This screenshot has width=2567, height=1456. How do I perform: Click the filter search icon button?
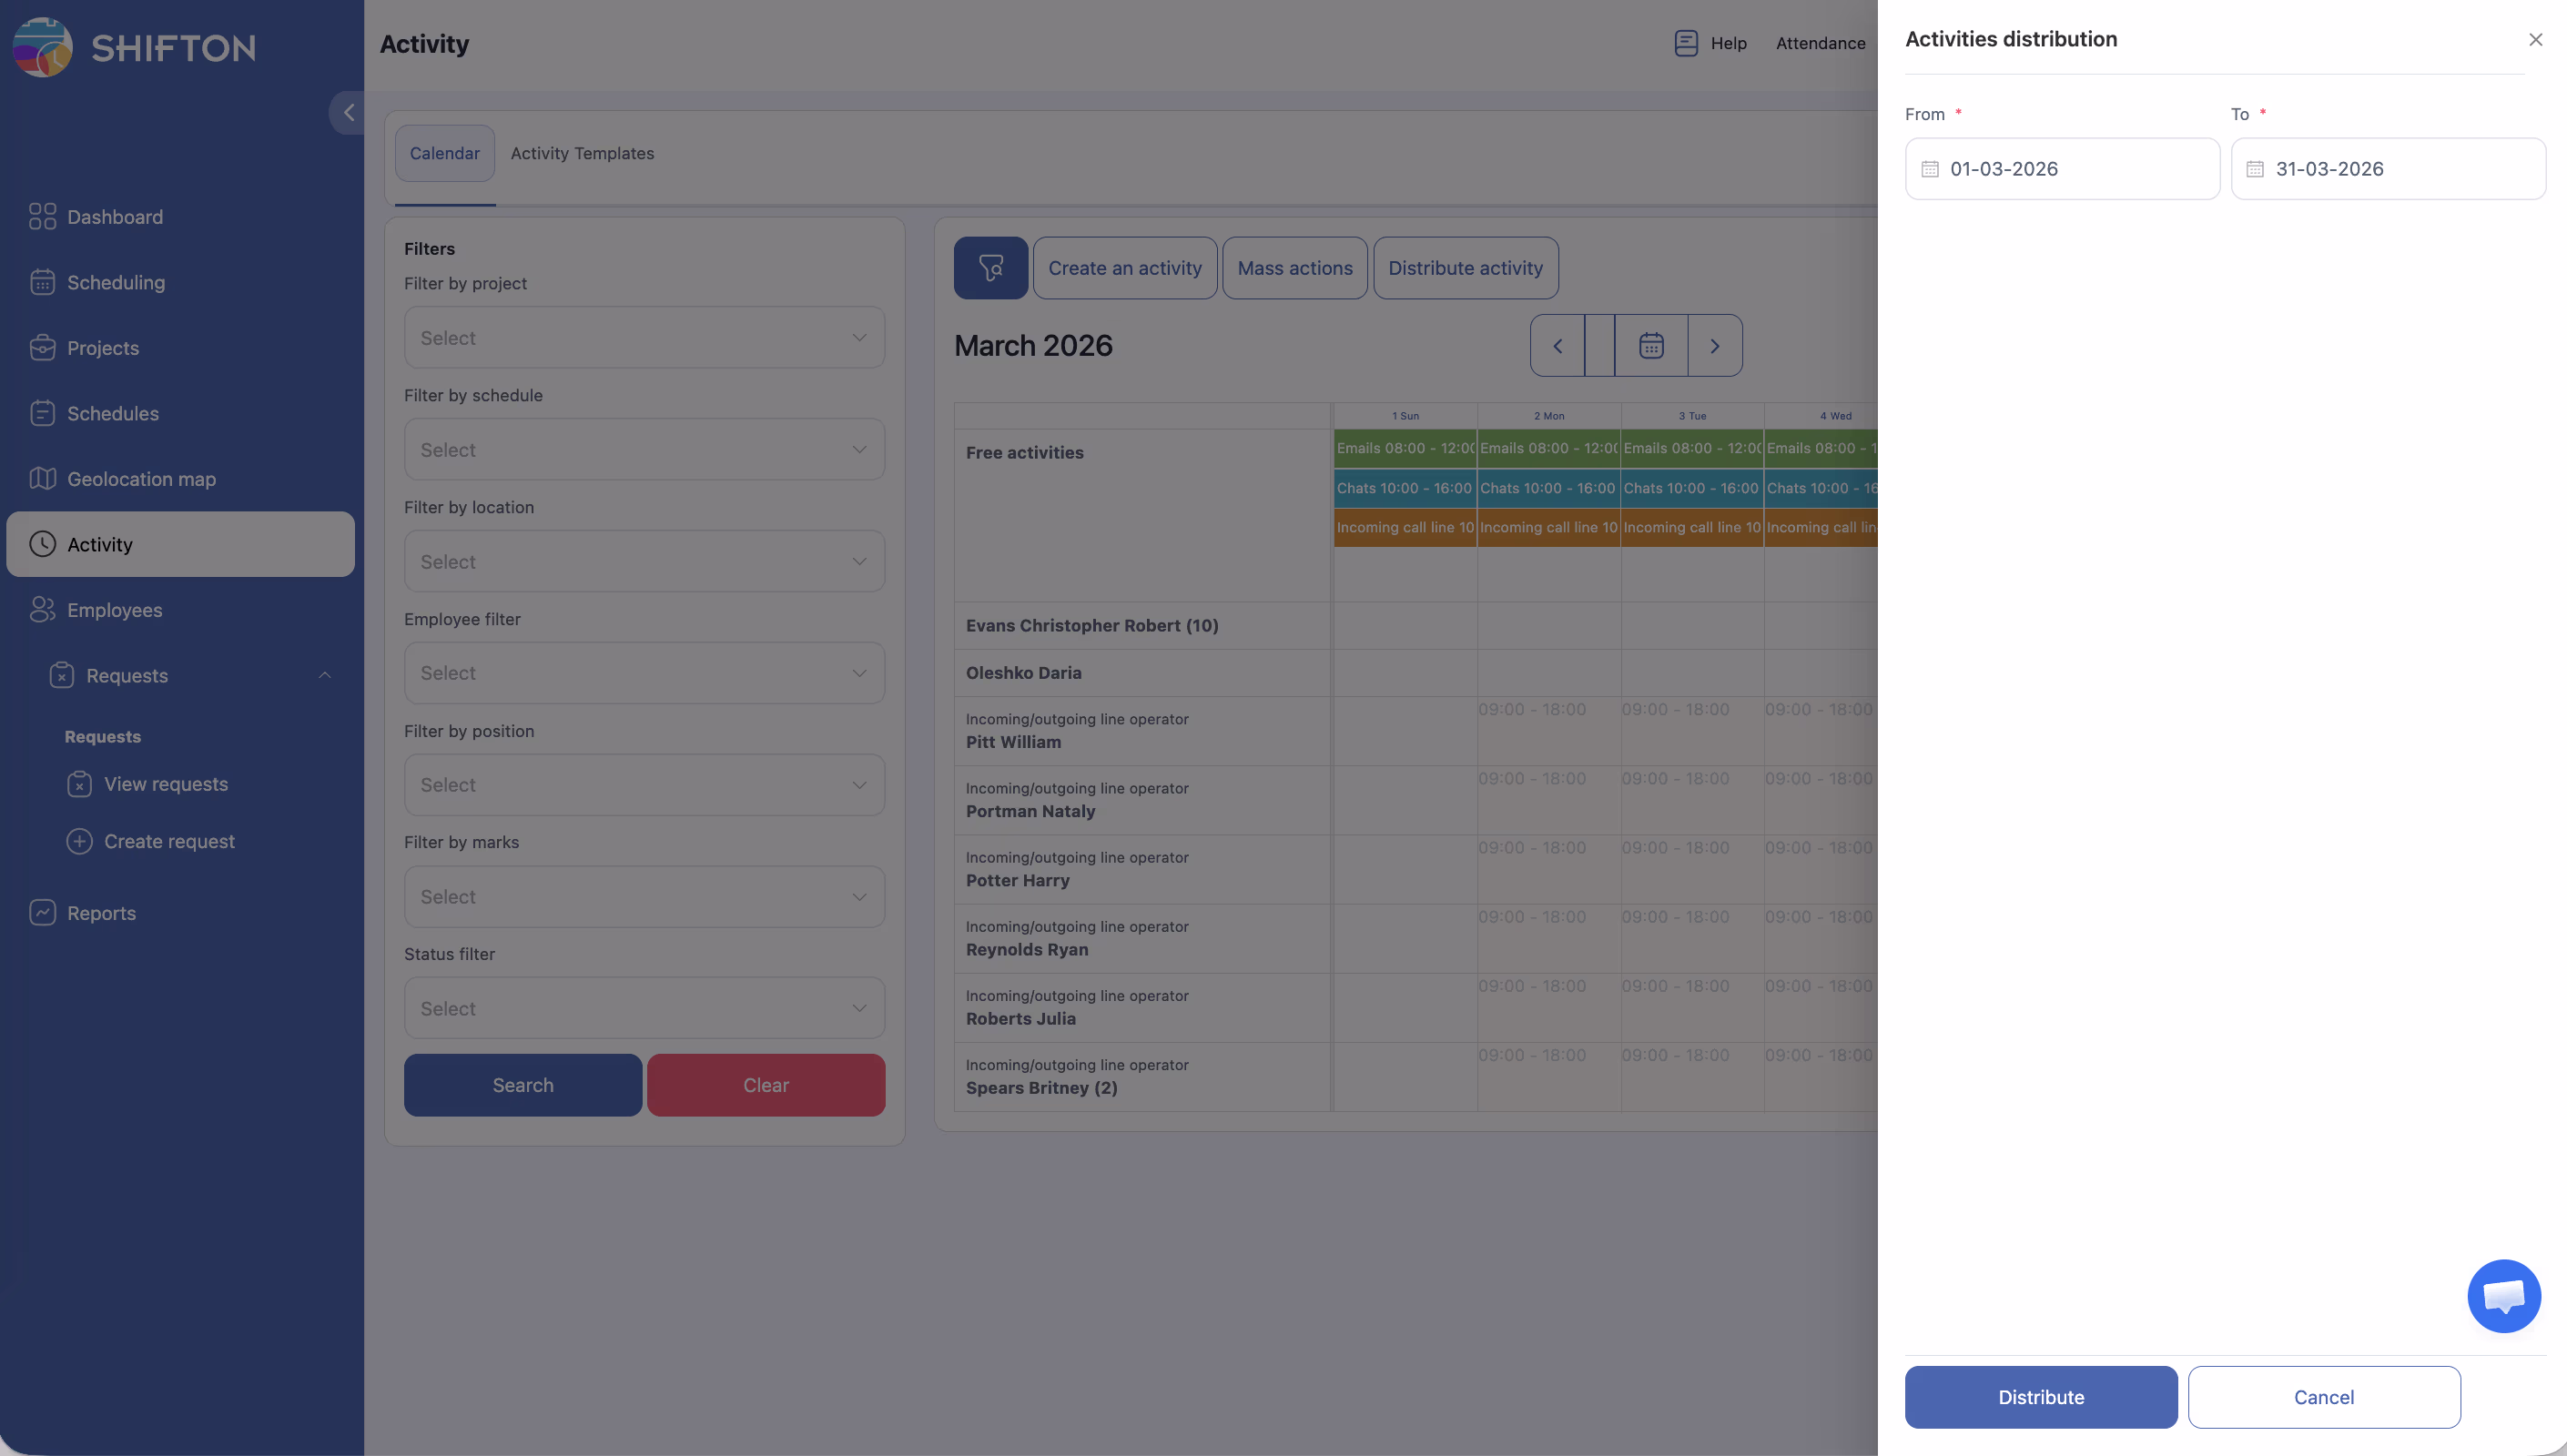(990, 268)
